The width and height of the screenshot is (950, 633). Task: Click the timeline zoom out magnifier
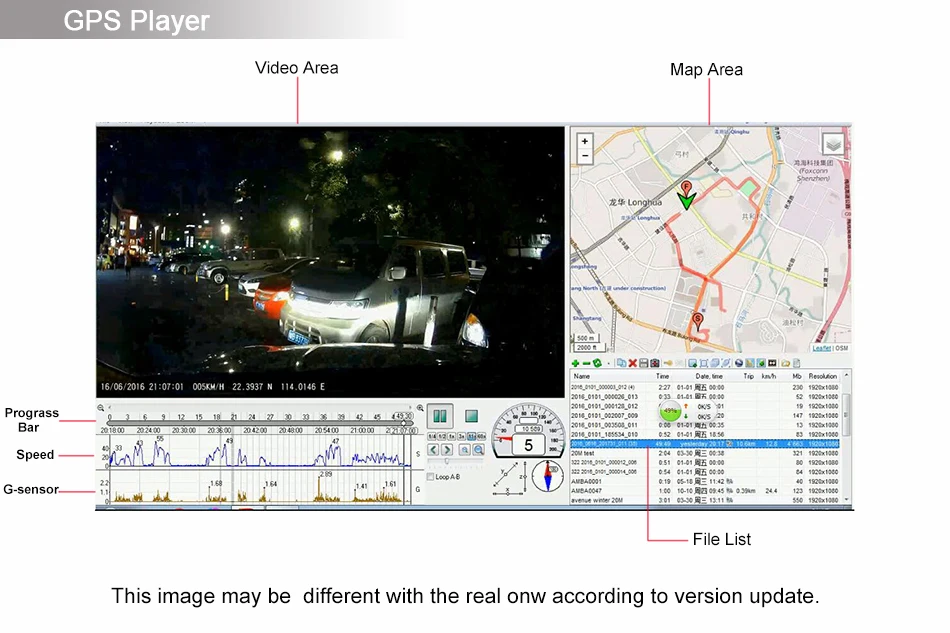pyautogui.click(x=101, y=408)
